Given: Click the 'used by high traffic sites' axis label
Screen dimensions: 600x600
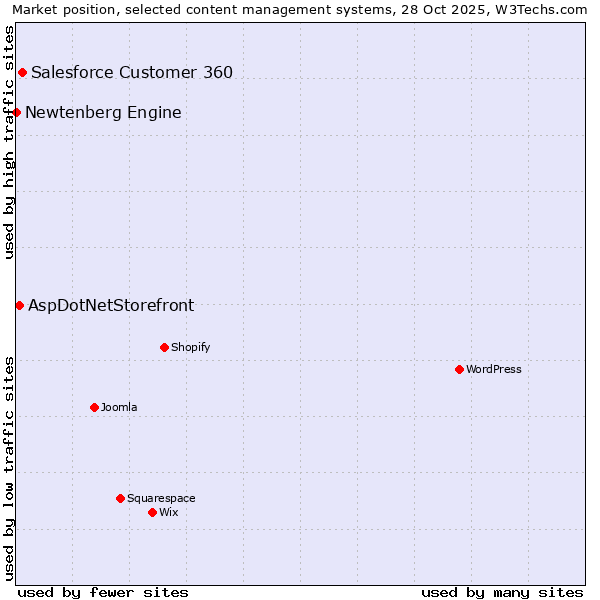Looking at the screenshot, I should 9,142.
